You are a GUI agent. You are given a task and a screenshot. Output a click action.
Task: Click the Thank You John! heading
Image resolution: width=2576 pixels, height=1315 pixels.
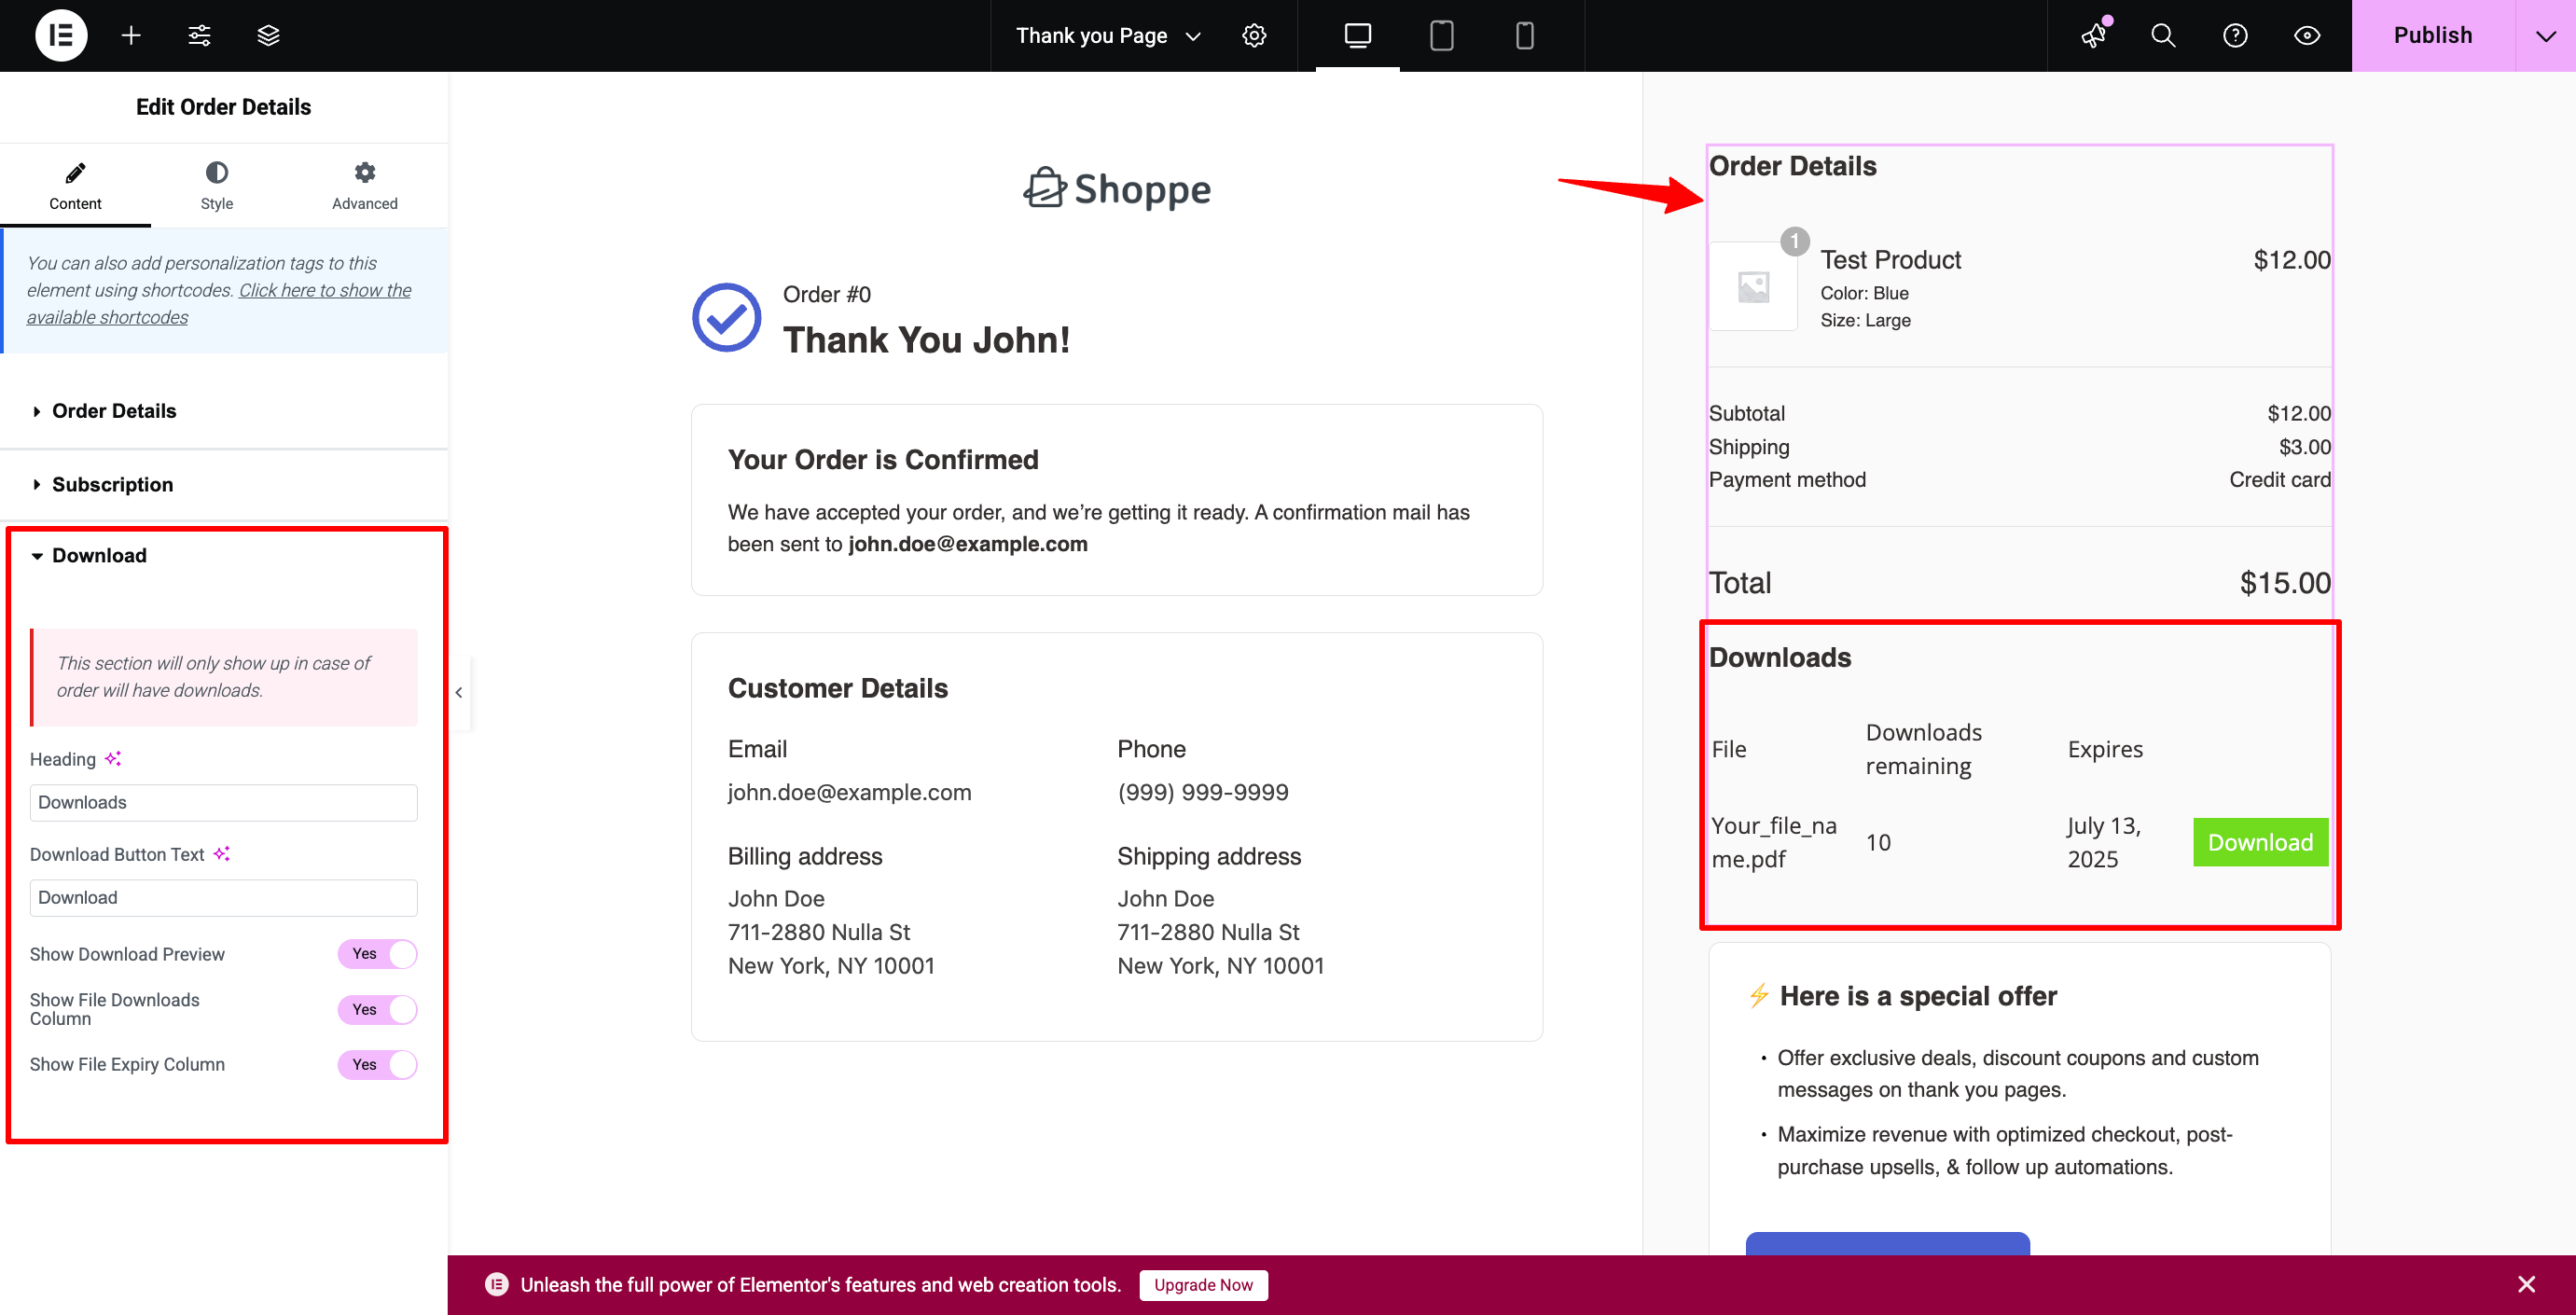(x=926, y=340)
